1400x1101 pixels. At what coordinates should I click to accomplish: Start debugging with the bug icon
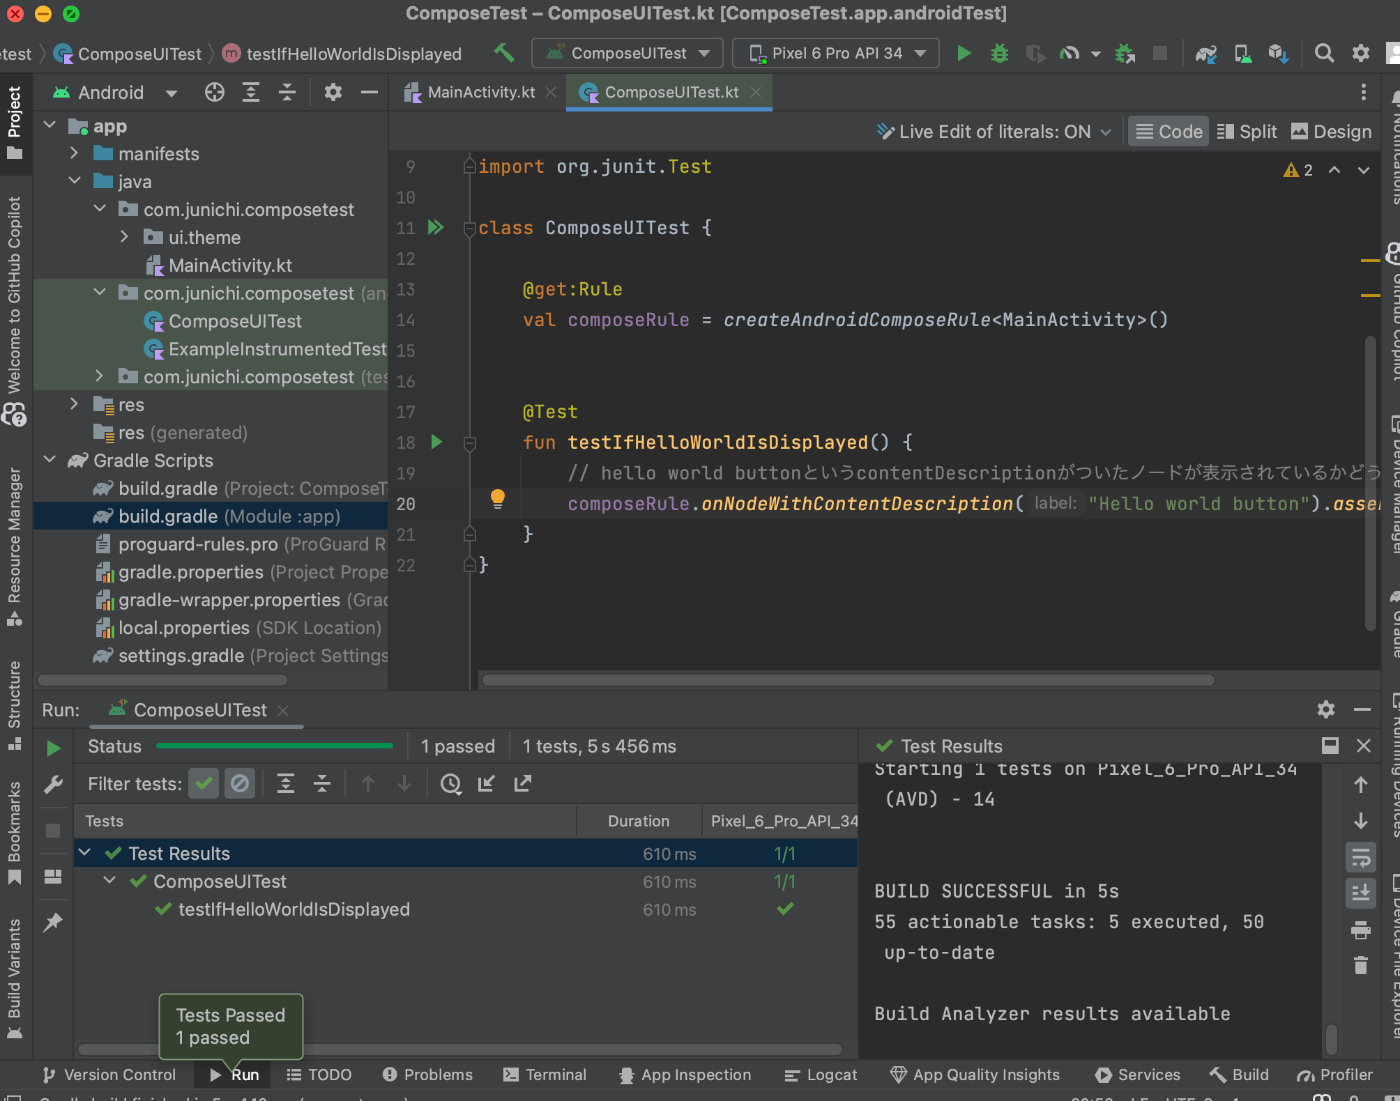999,53
